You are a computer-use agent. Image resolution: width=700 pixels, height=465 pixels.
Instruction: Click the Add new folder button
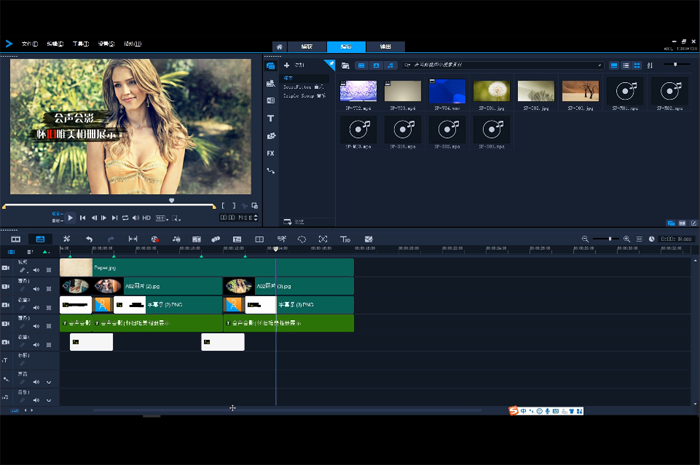coord(288,65)
